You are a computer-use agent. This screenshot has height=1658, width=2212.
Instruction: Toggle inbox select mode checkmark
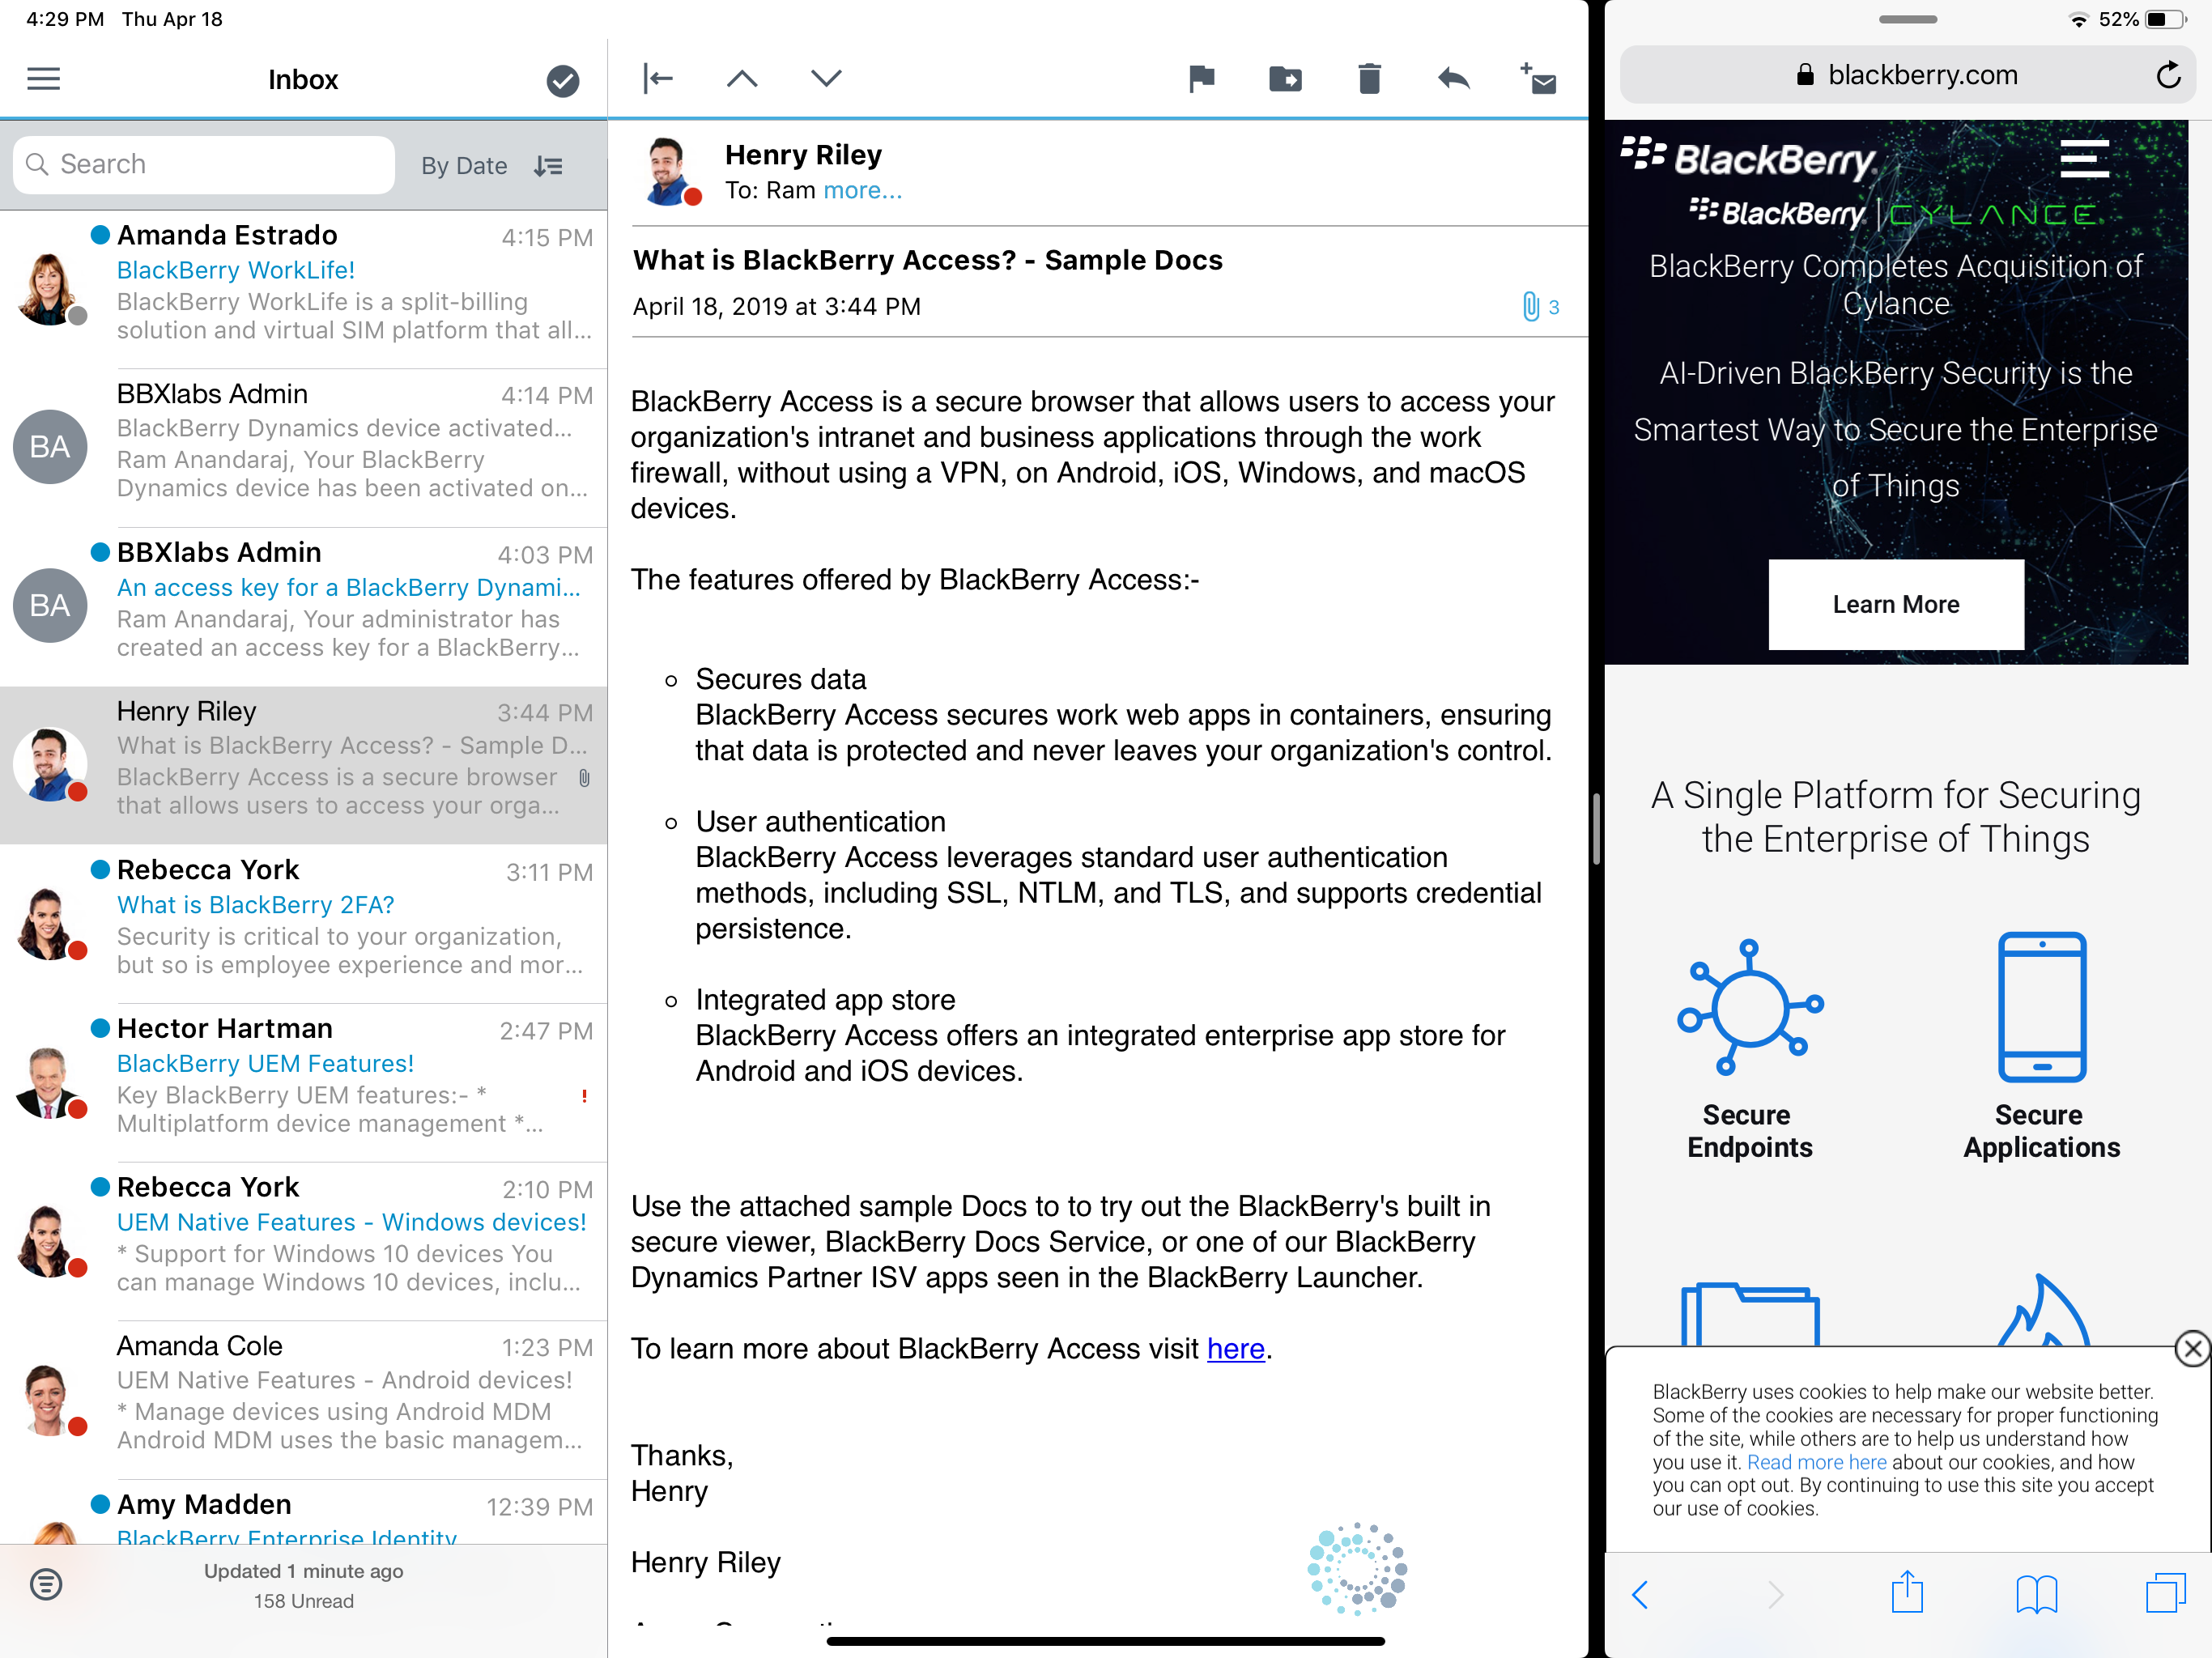(563, 80)
